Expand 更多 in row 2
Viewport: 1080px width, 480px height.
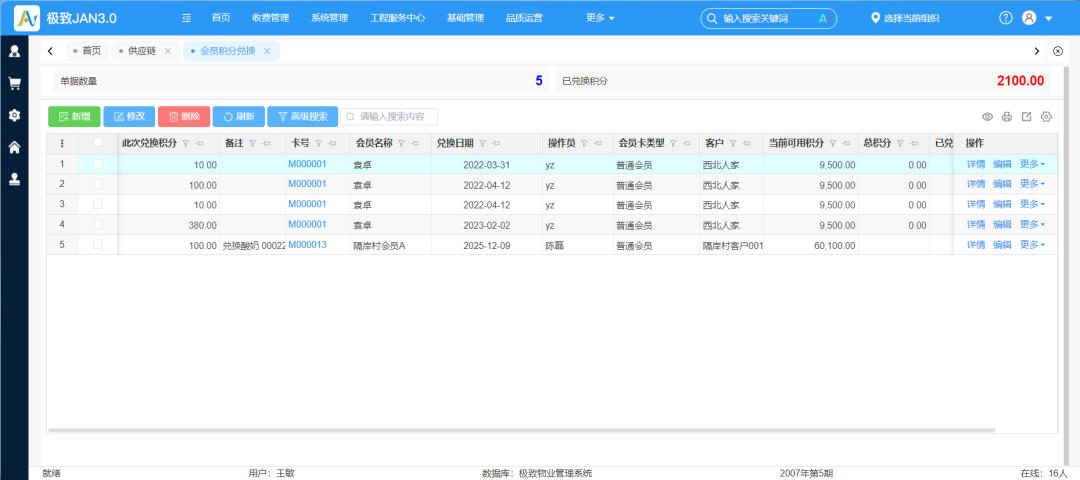(x=1032, y=184)
